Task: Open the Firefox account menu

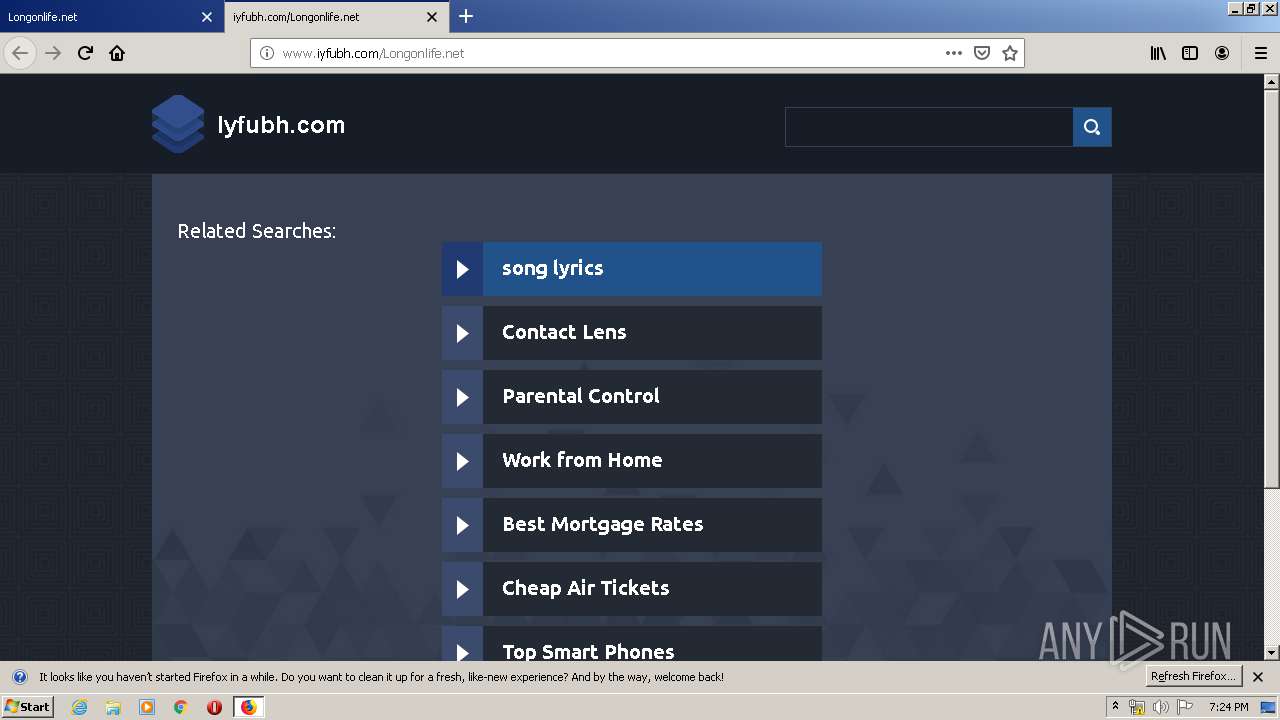Action: pyautogui.click(x=1222, y=53)
